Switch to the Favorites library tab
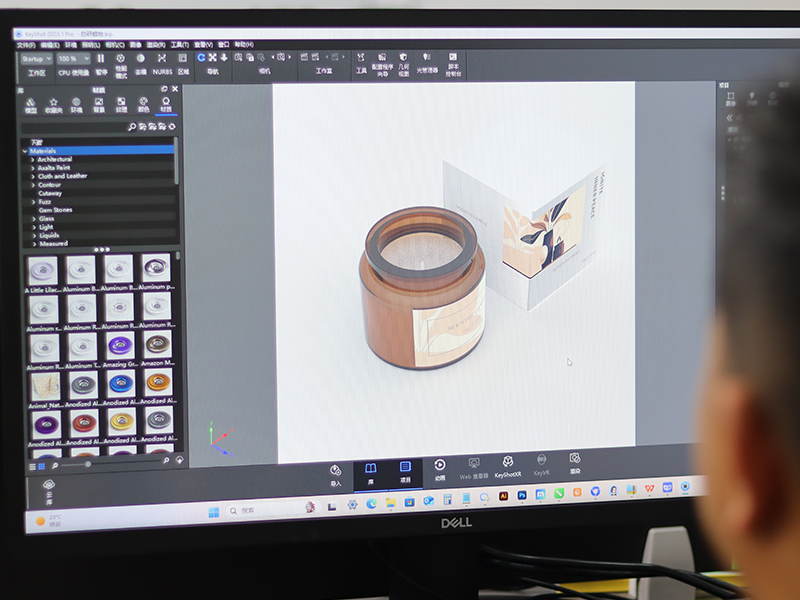The height and width of the screenshot is (600, 800). click(54, 106)
